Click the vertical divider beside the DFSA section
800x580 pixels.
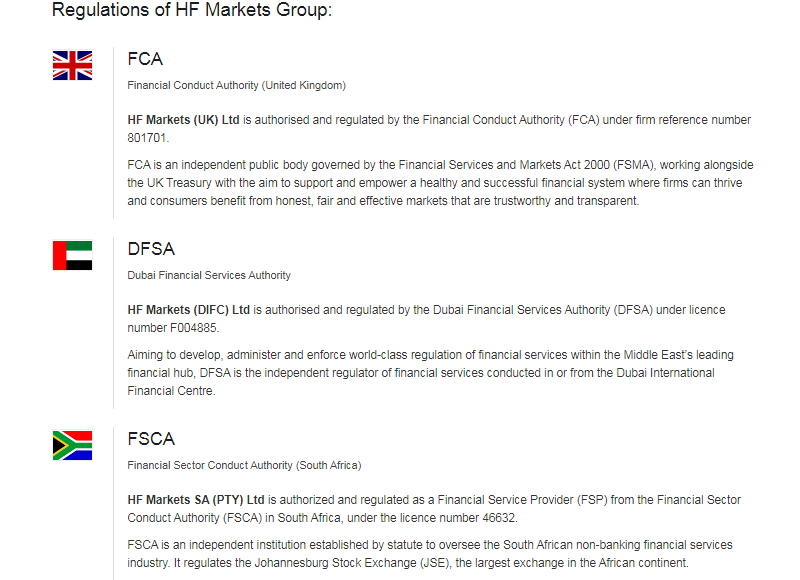tap(113, 323)
